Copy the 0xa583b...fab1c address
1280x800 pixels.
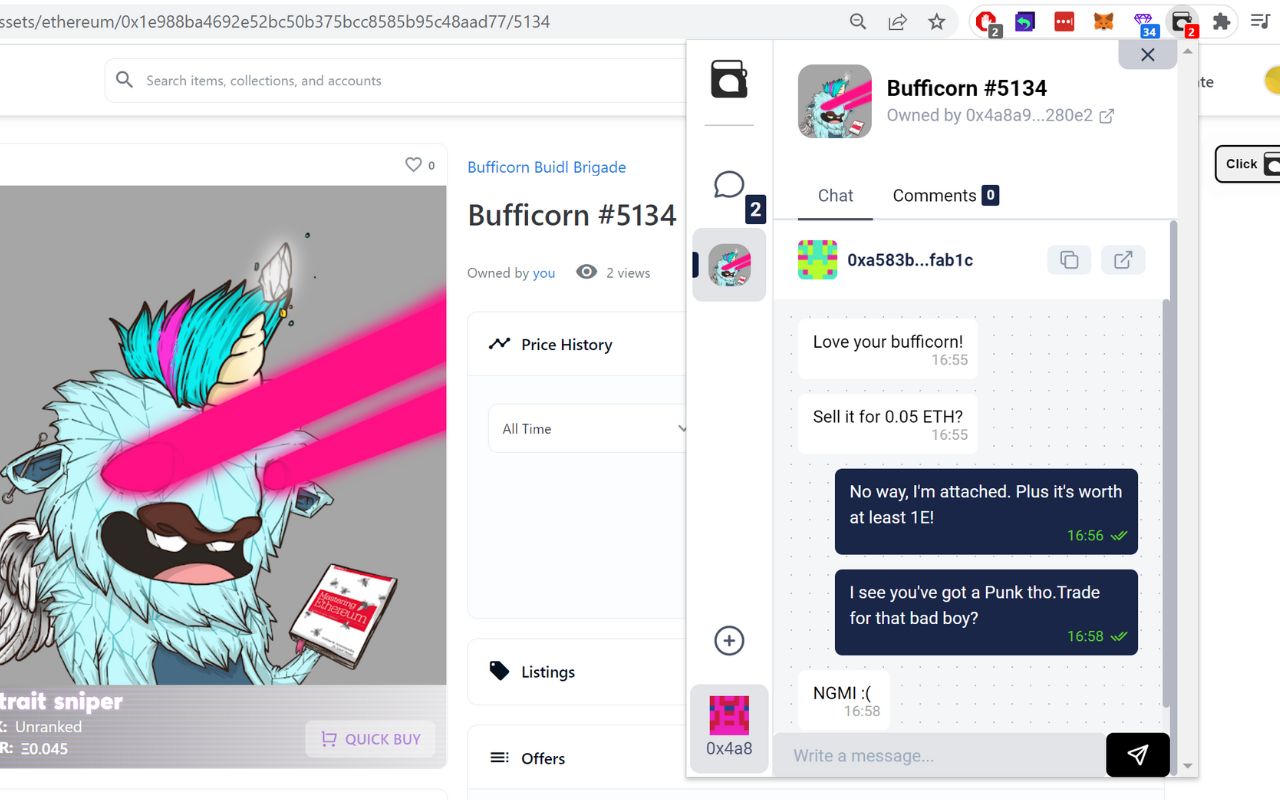coord(1069,260)
